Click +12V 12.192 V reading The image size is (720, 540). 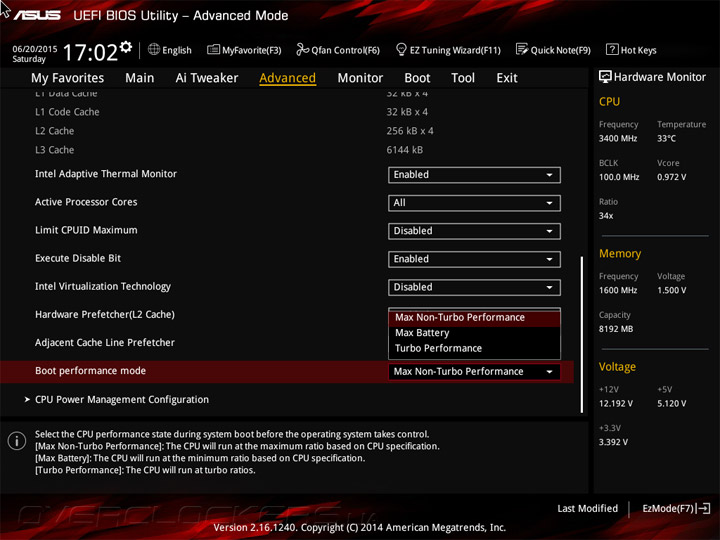tap(615, 403)
